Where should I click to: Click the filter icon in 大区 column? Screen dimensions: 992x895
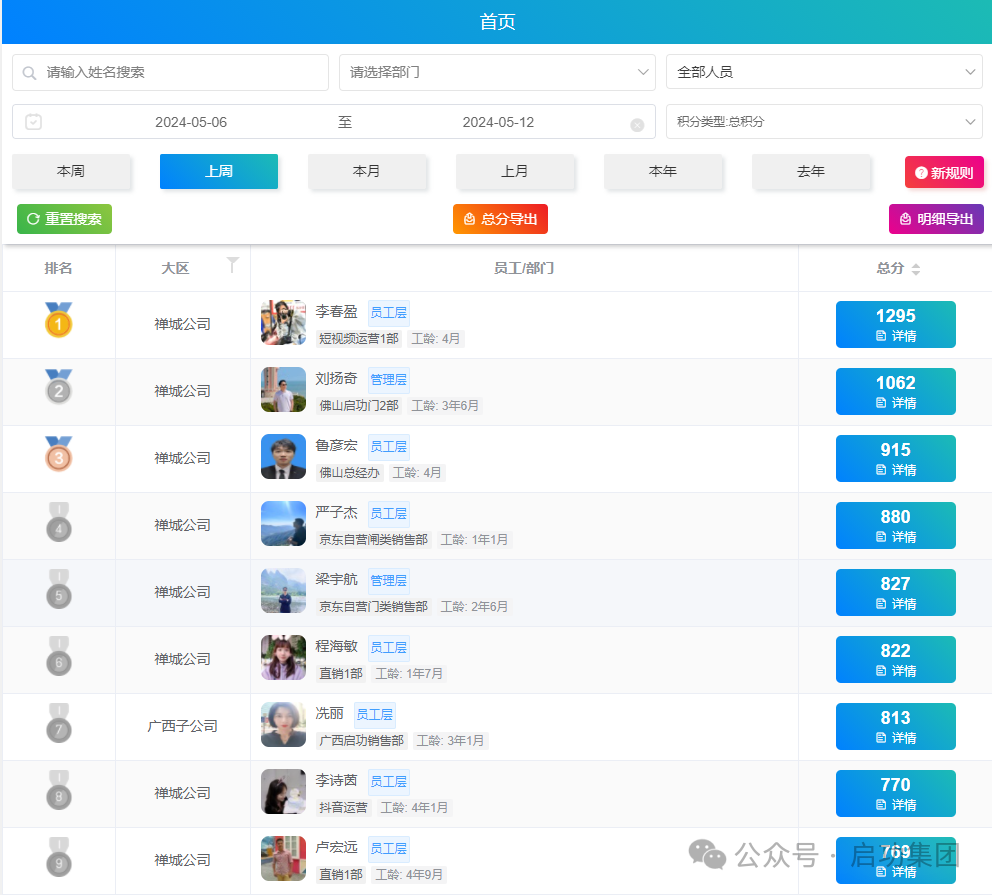[233, 265]
